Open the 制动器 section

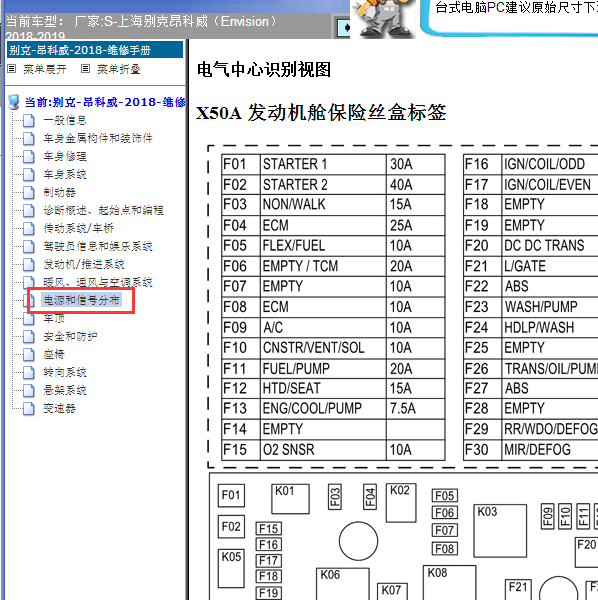pos(59,192)
